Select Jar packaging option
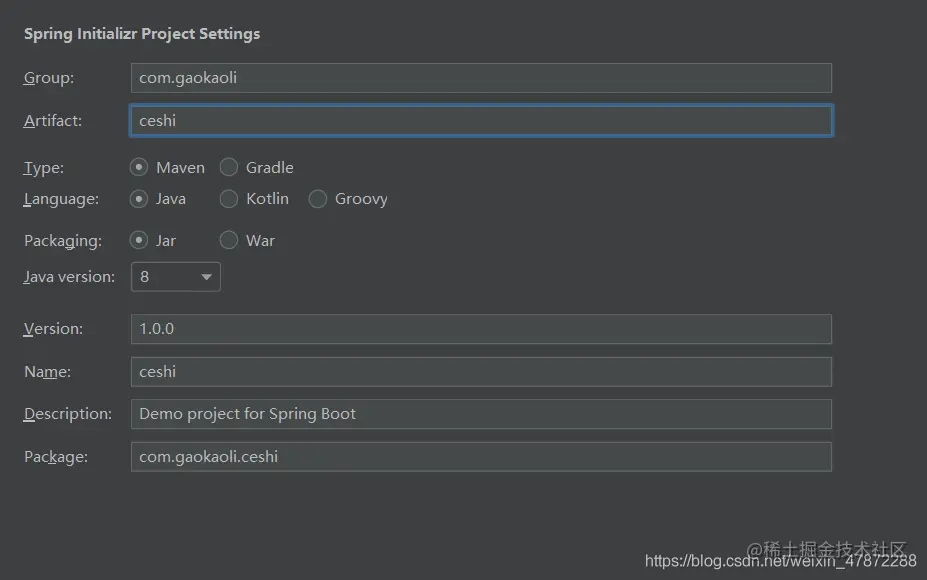This screenshot has height=580, width=927. pos(138,240)
